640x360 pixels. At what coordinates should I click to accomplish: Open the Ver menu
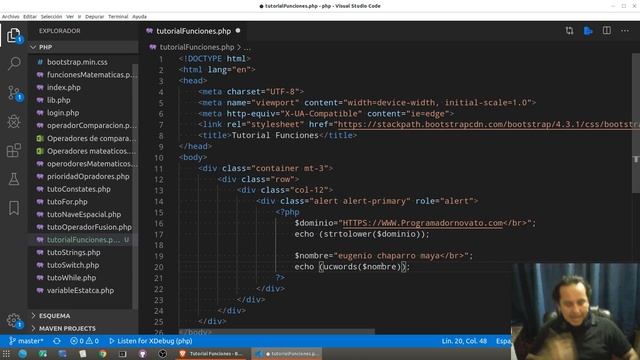70,17
